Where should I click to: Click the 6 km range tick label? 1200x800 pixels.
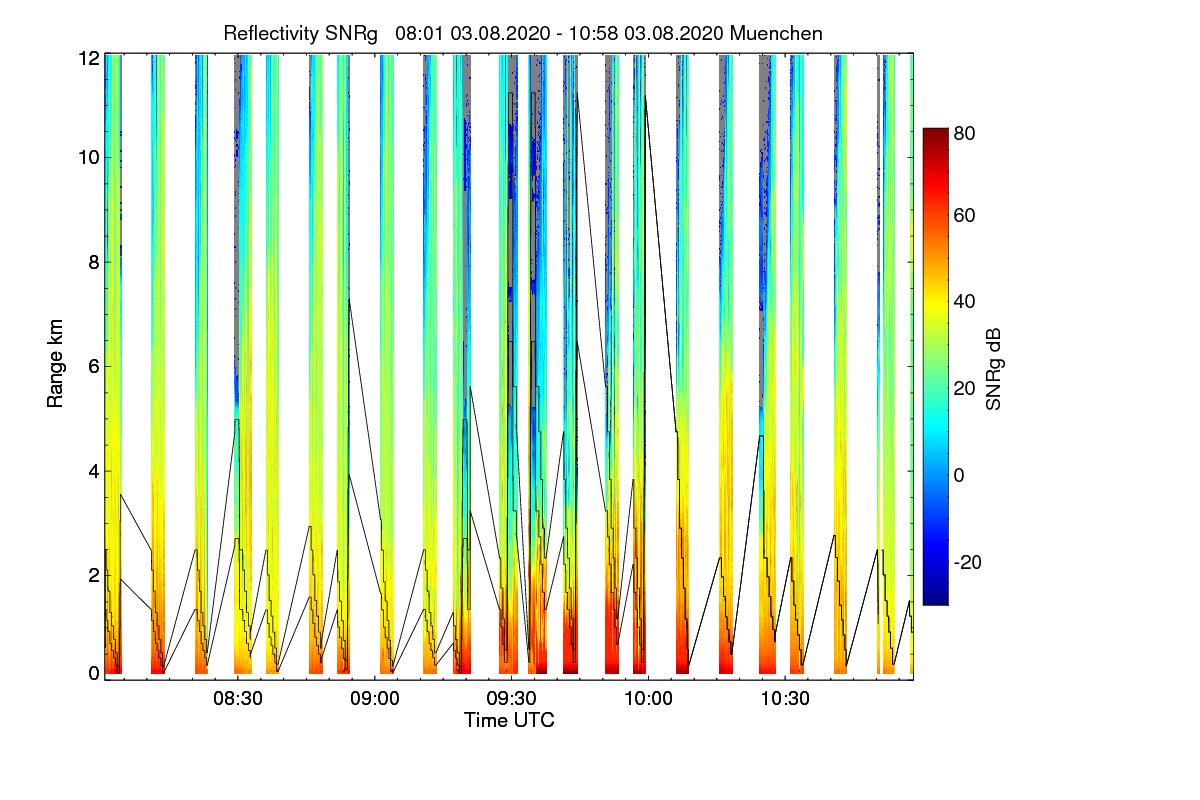click(x=92, y=367)
